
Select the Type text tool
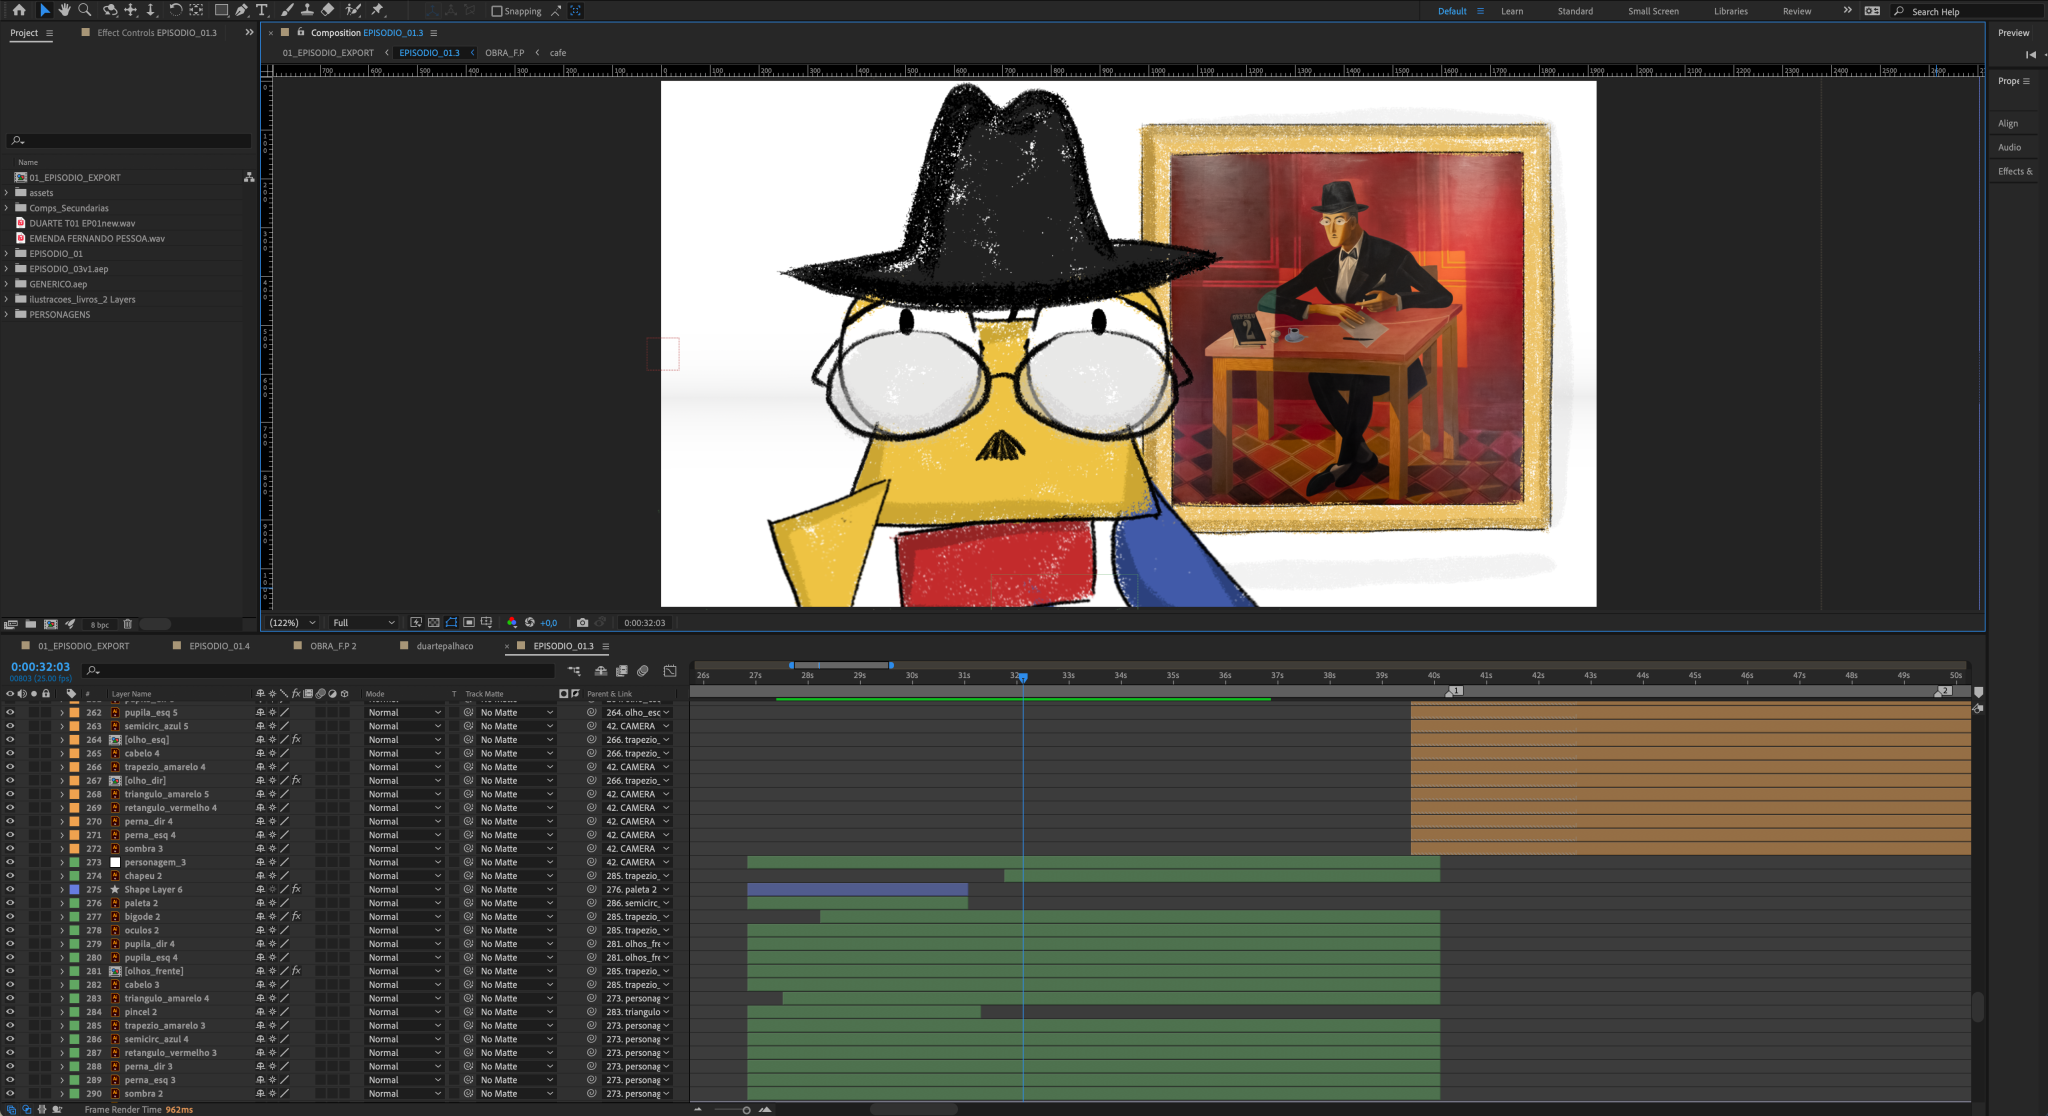[x=262, y=10]
